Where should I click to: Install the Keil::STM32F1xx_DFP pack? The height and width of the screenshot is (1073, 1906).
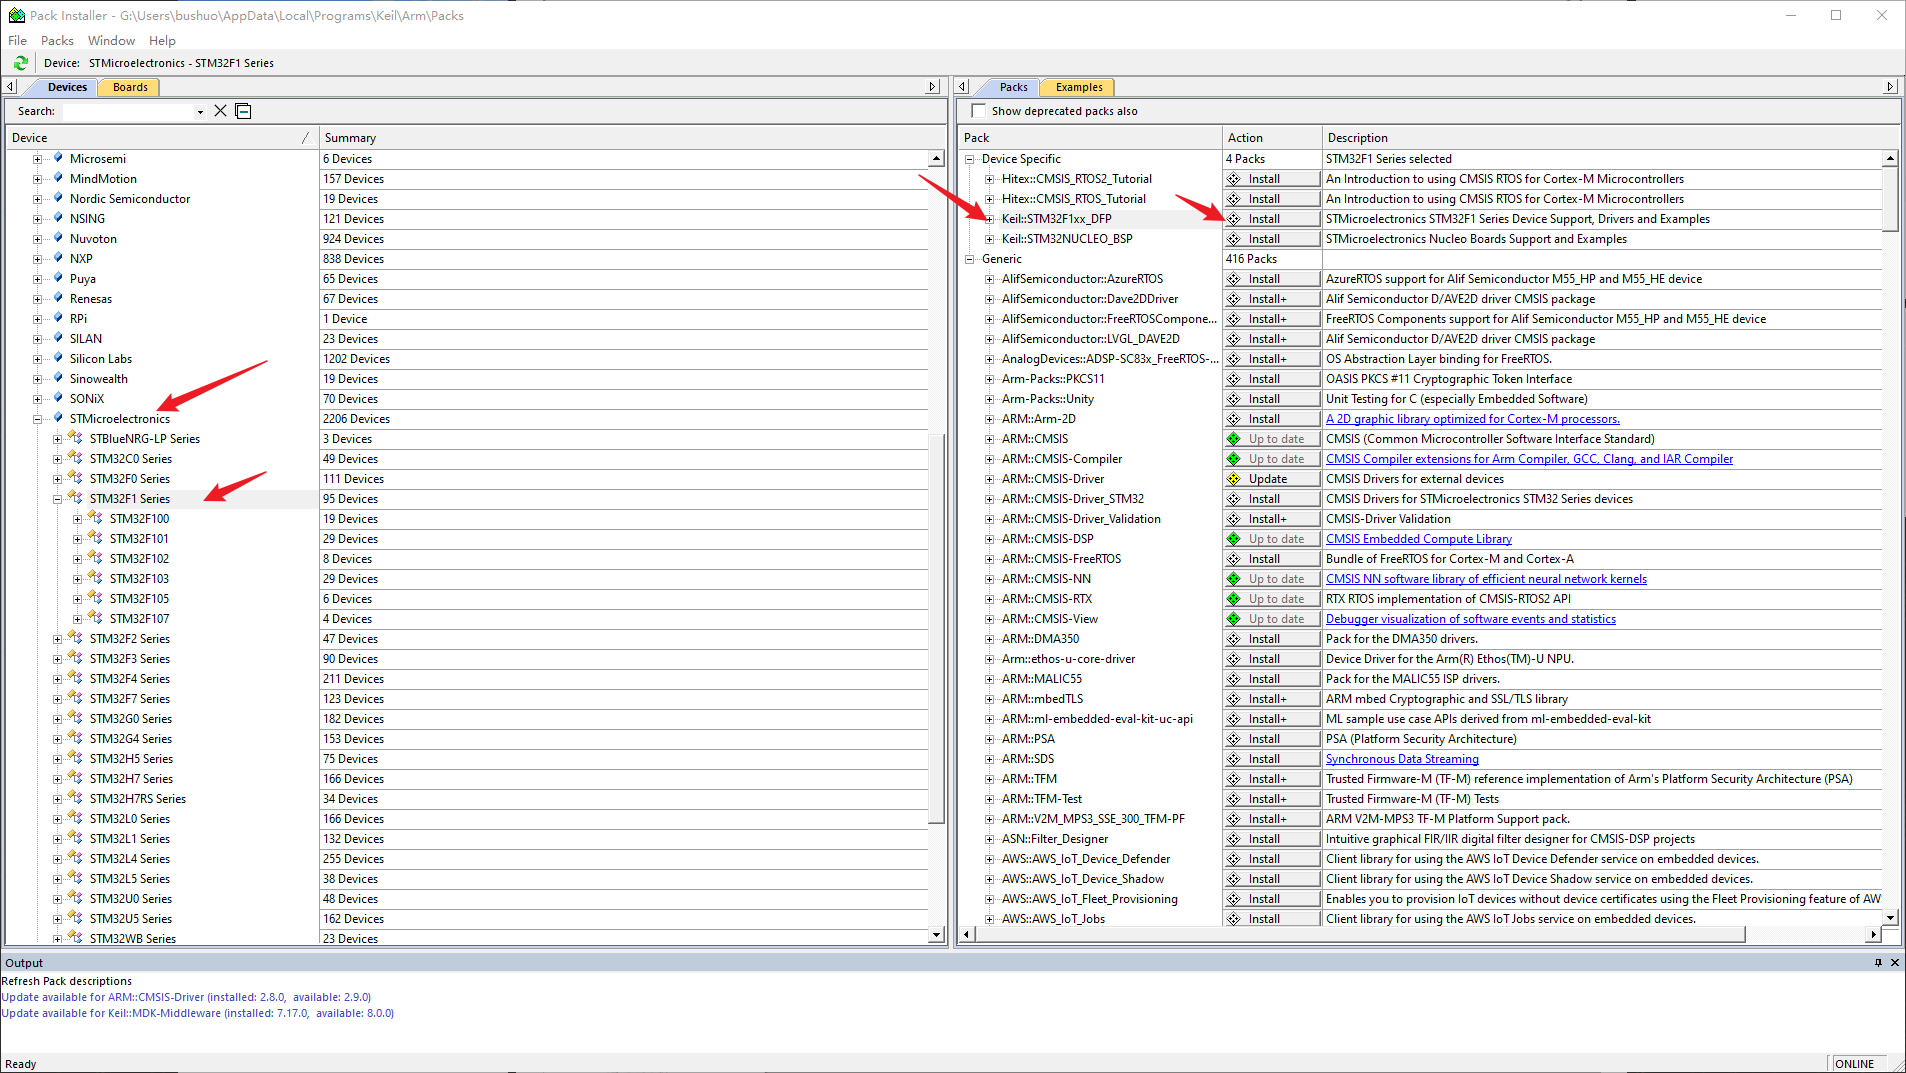pyautogui.click(x=1272, y=219)
